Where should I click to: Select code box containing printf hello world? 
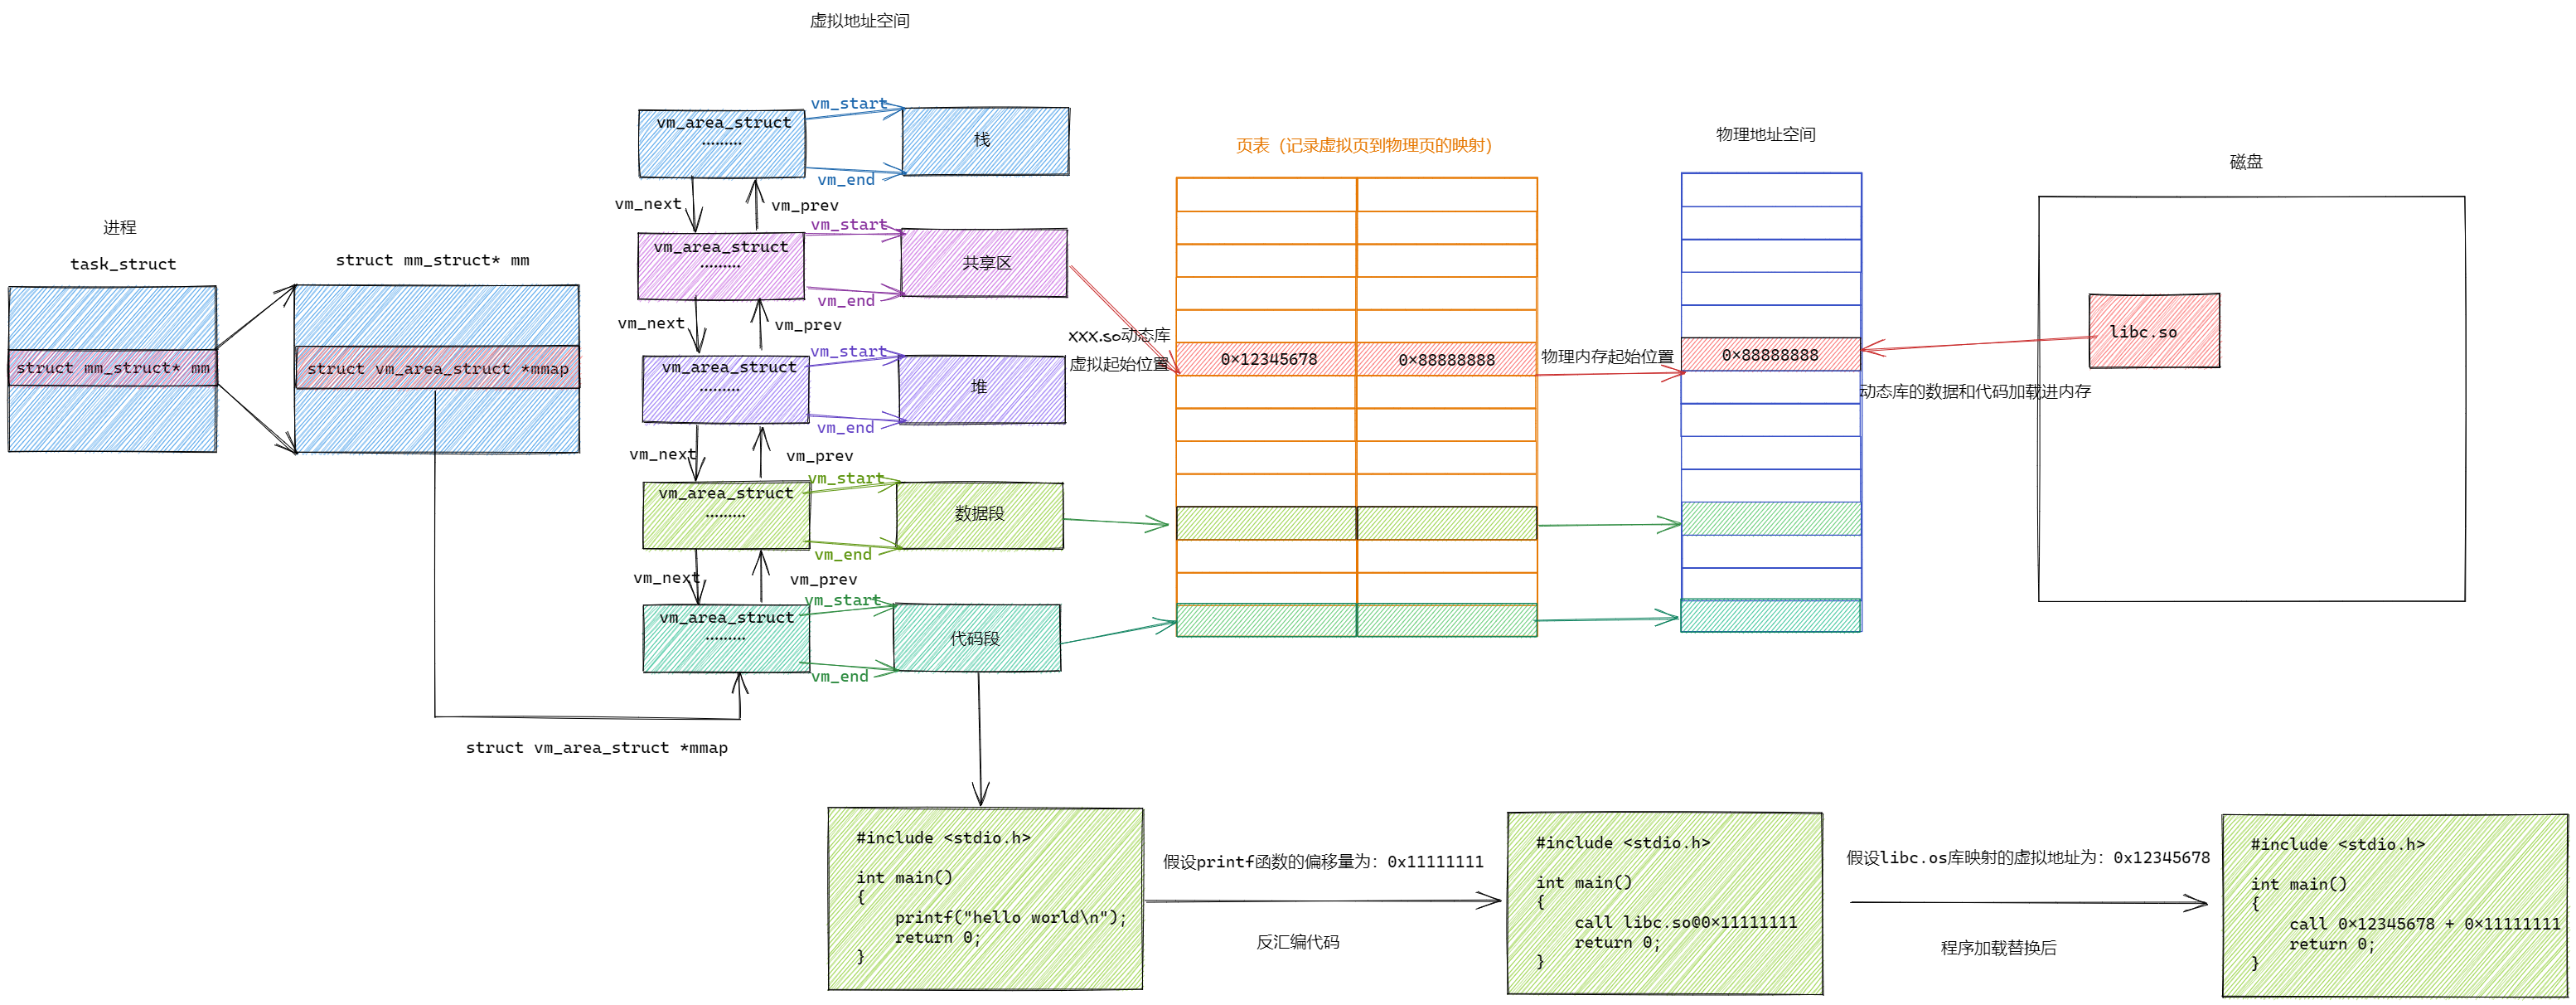coord(985,898)
